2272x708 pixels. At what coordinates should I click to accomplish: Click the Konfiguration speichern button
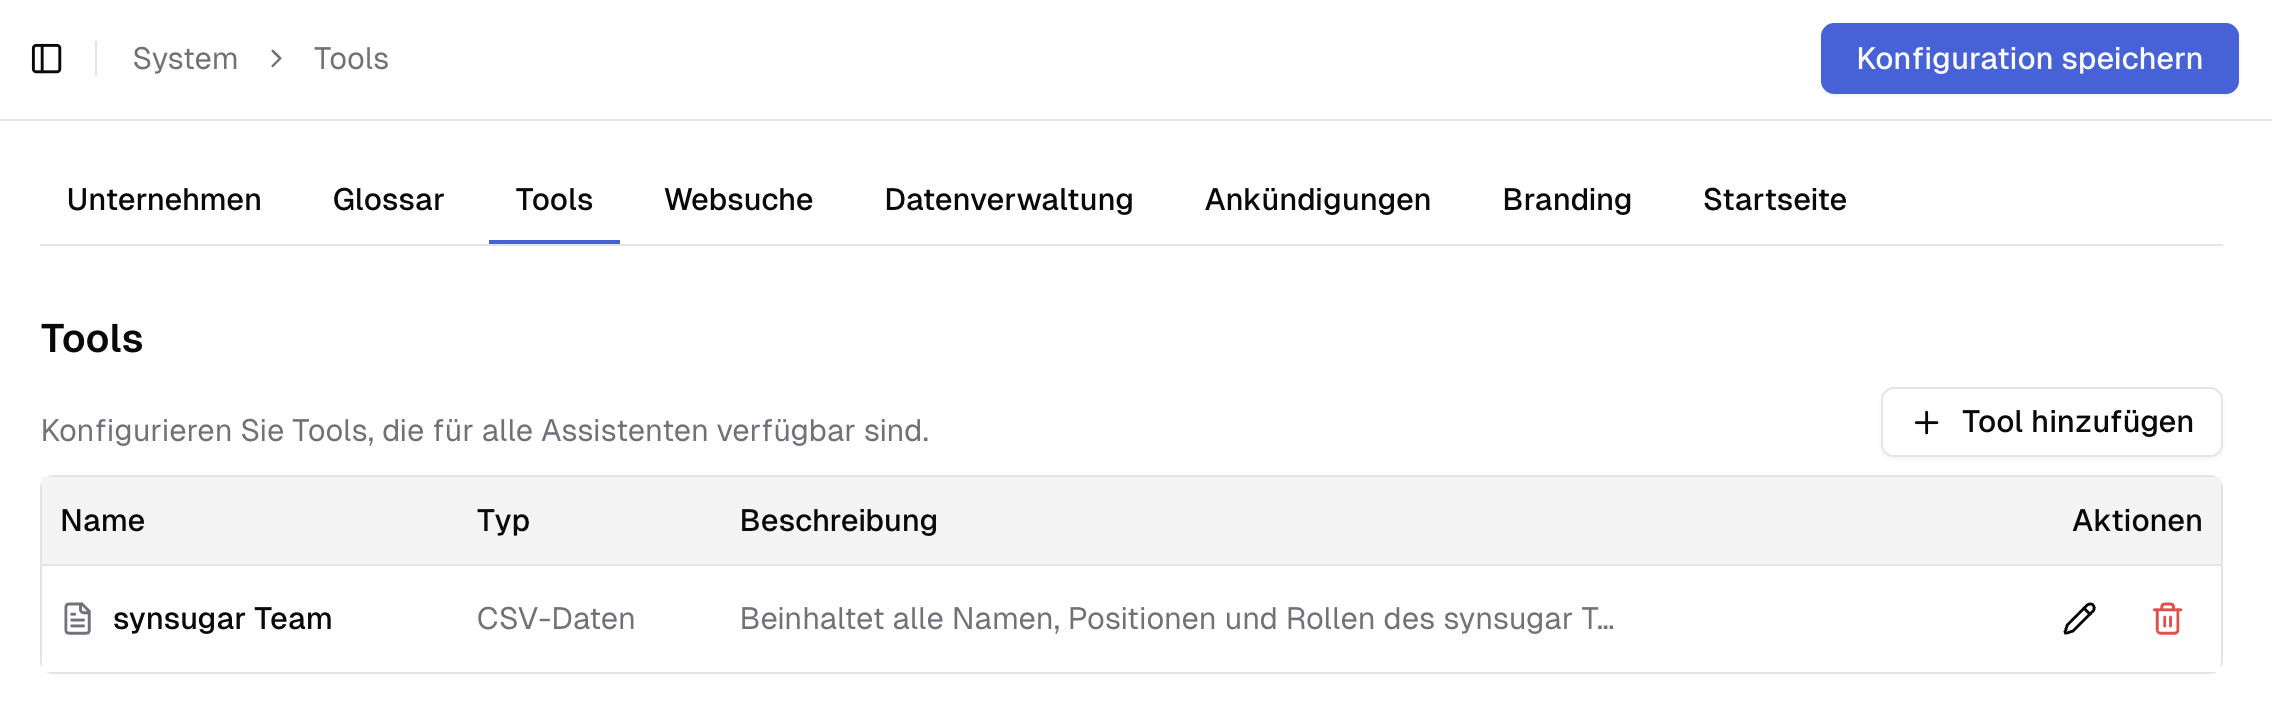[2029, 58]
